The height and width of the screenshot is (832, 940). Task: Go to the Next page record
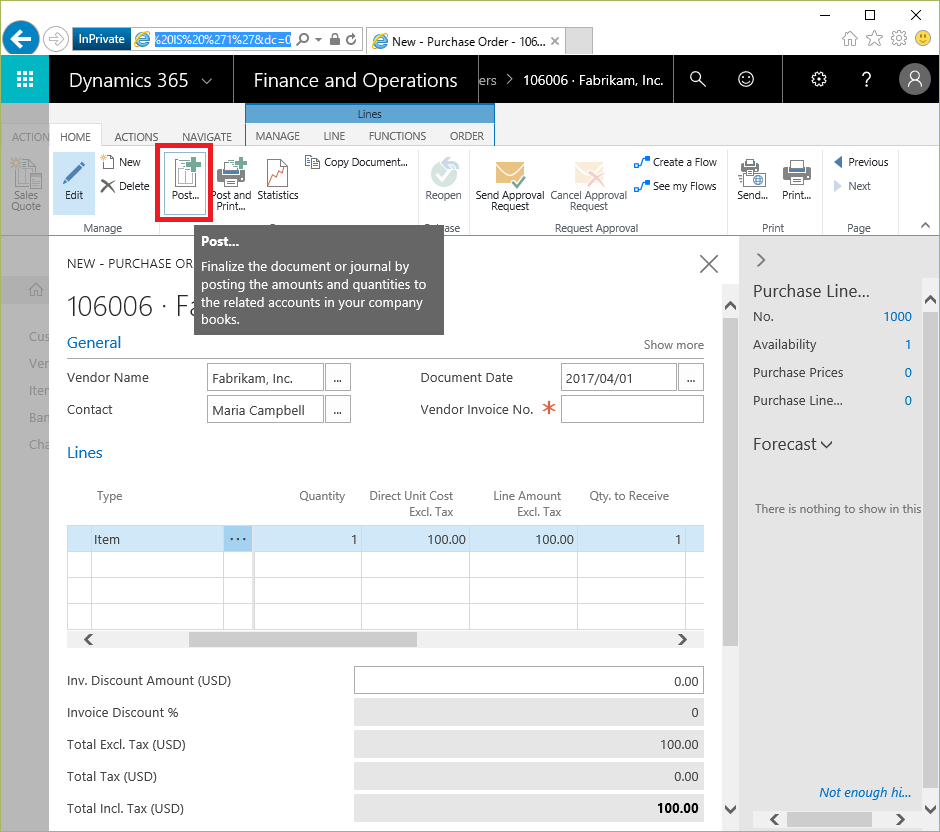point(852,186)
